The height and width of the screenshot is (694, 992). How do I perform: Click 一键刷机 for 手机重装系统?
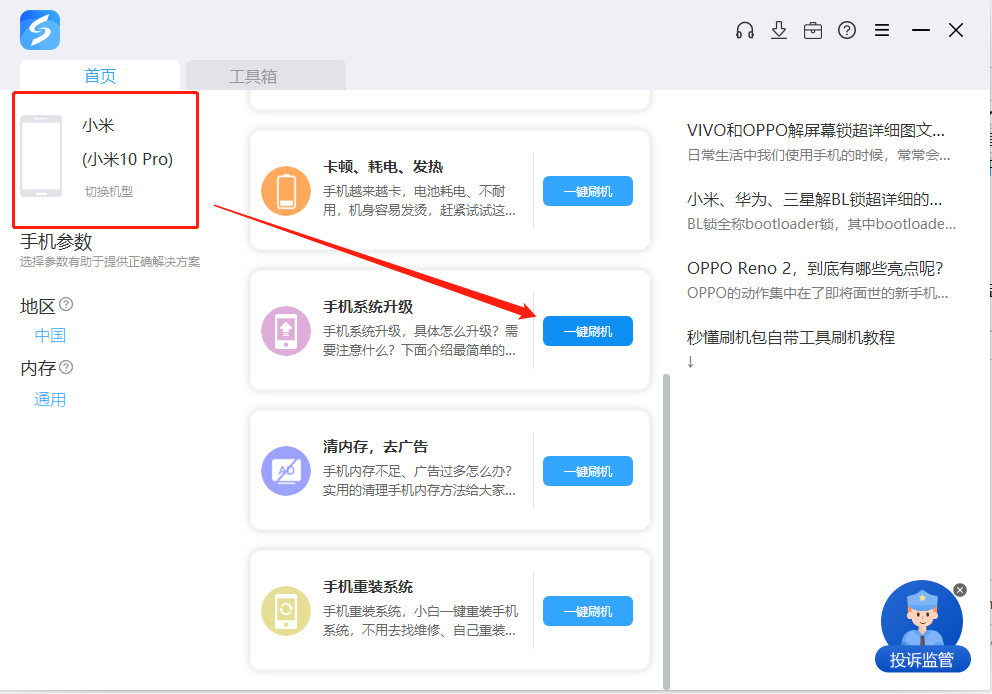pos(588,611)
